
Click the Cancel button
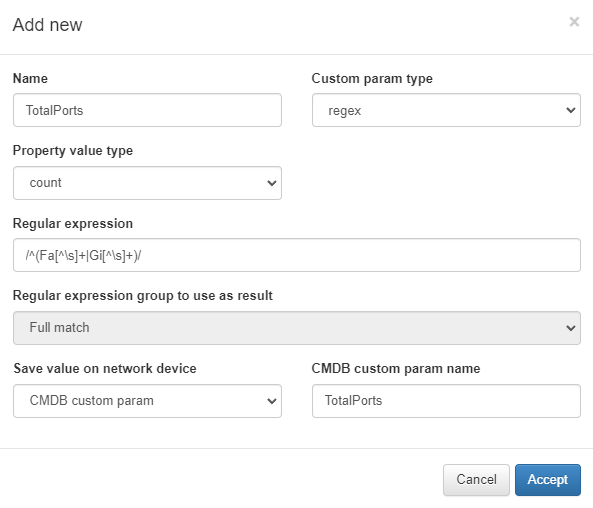tap(476, 480)
